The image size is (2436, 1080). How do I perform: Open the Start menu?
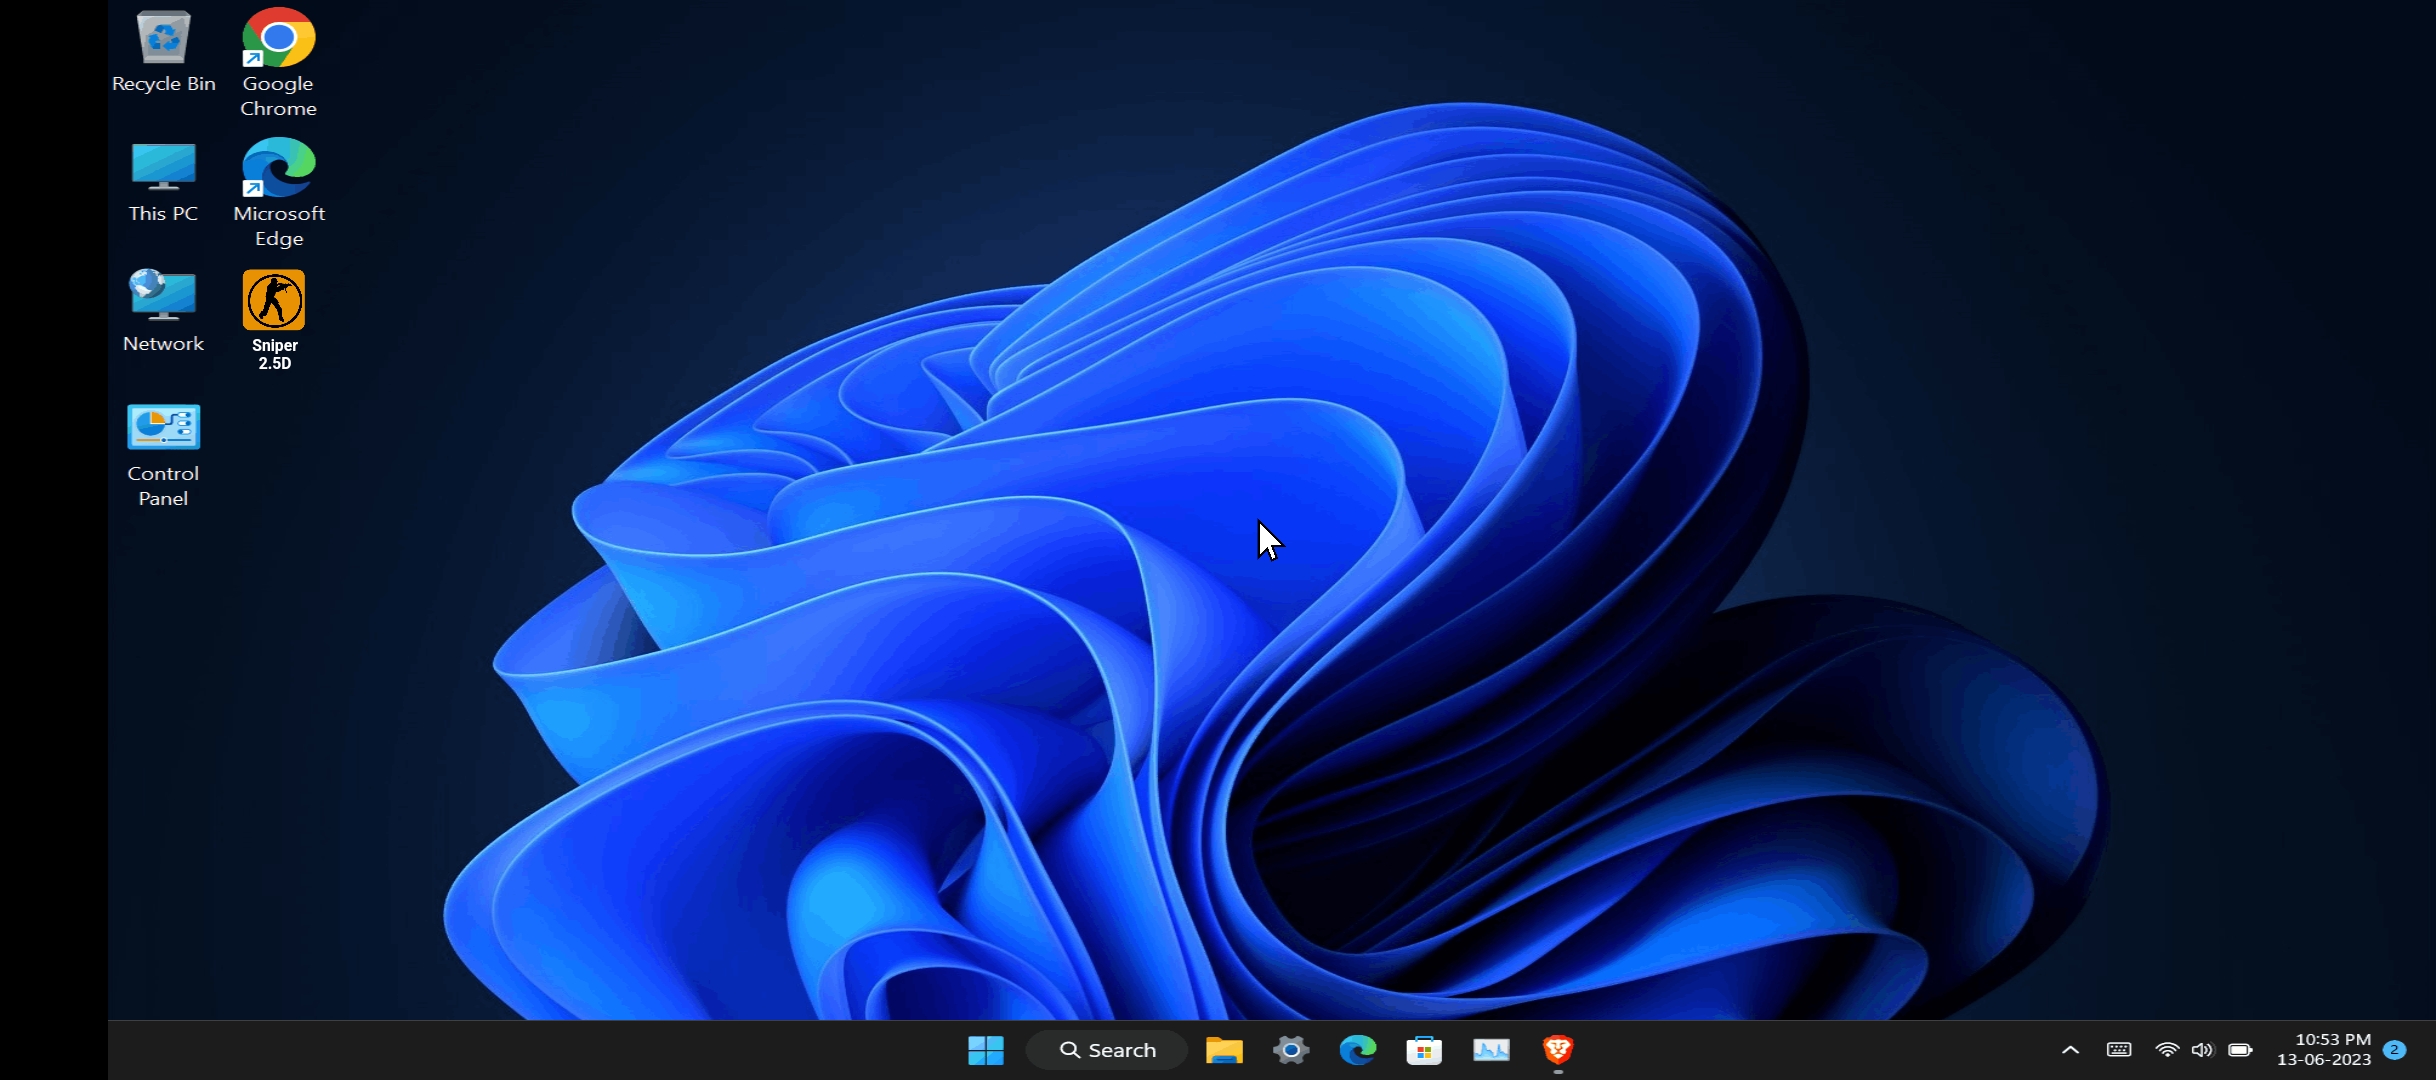pos(985,1050)
